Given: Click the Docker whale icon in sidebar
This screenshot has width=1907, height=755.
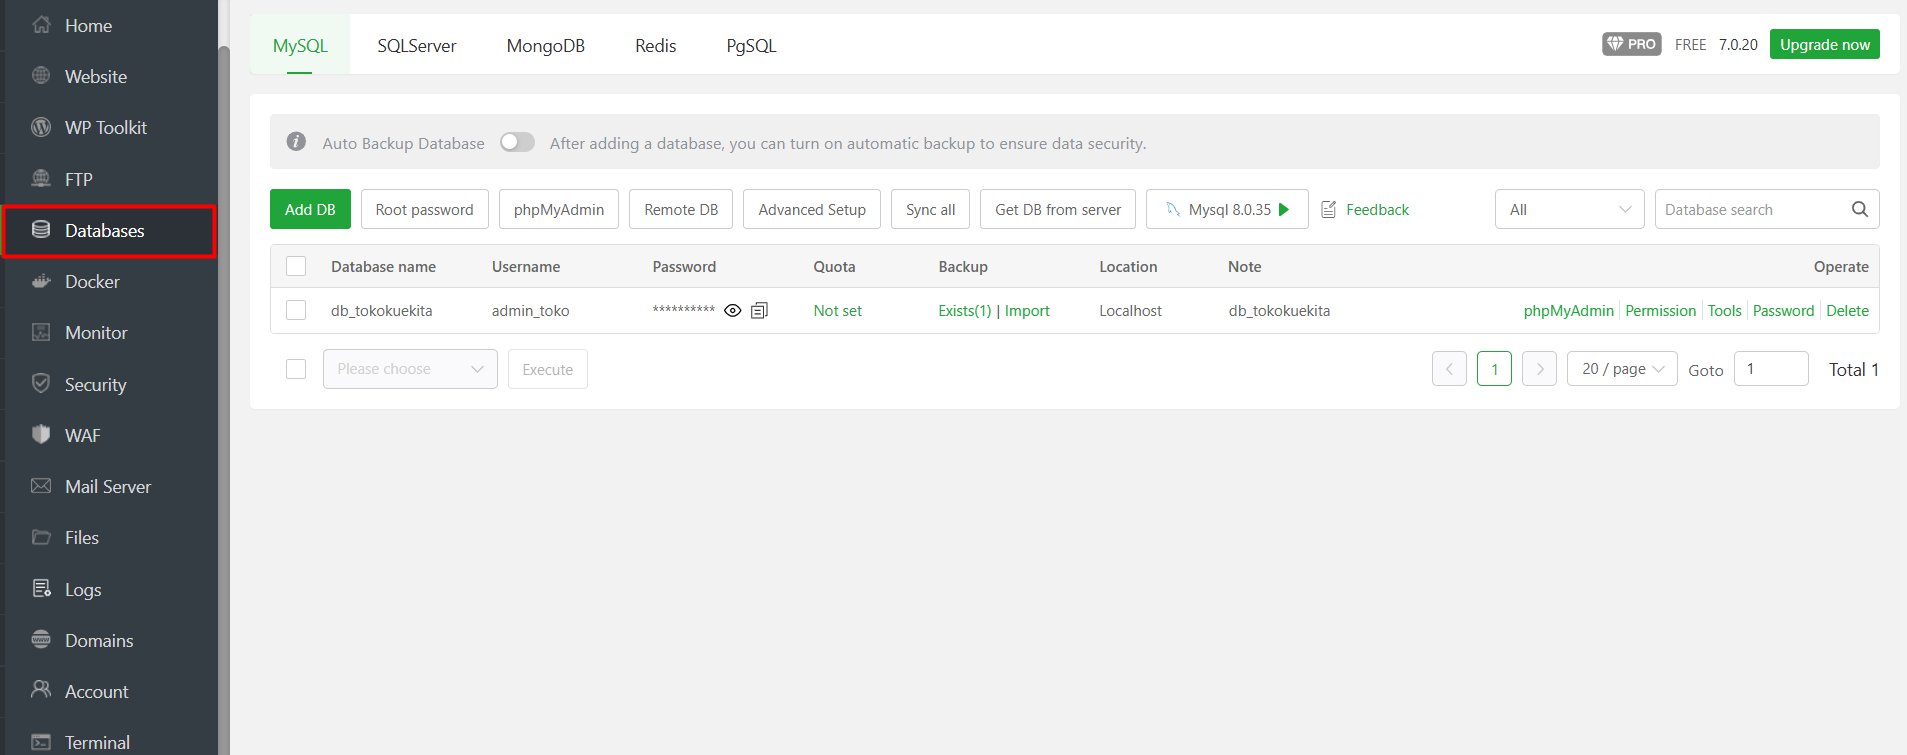Looking at the screenshot, I should coord(41,282).
